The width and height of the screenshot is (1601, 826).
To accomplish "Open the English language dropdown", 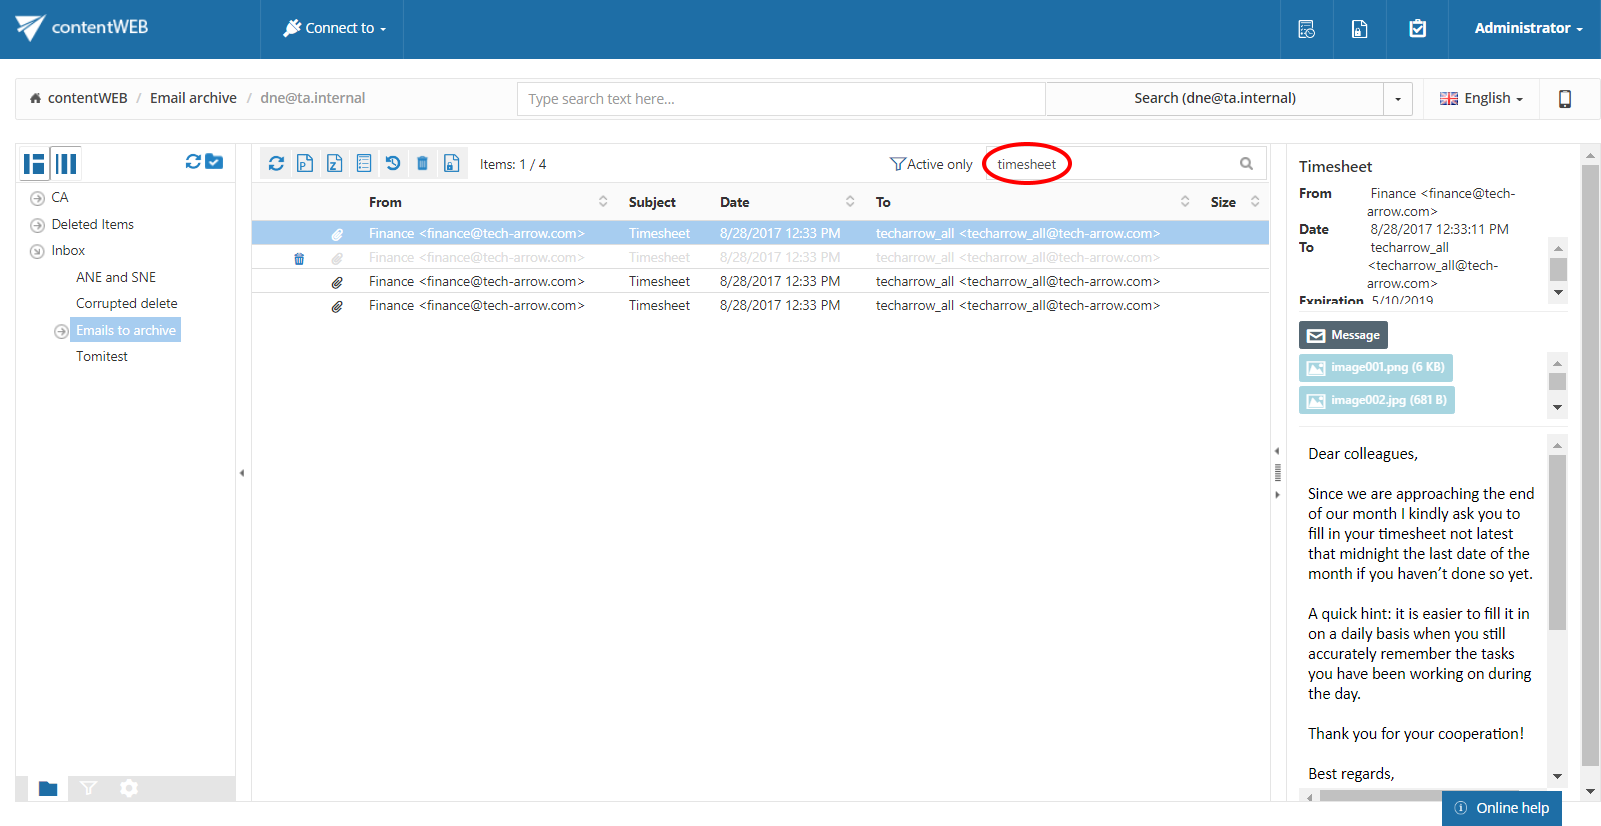I will tap(1481, 98).
